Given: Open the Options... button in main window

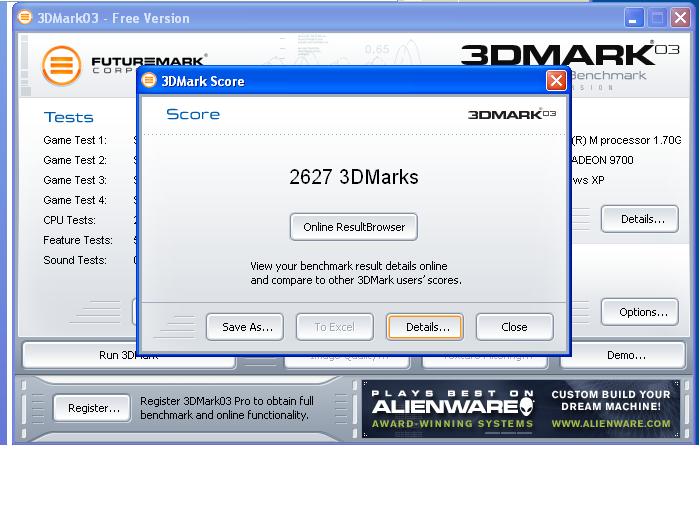Looking at the screenshot, I should 642,312.
